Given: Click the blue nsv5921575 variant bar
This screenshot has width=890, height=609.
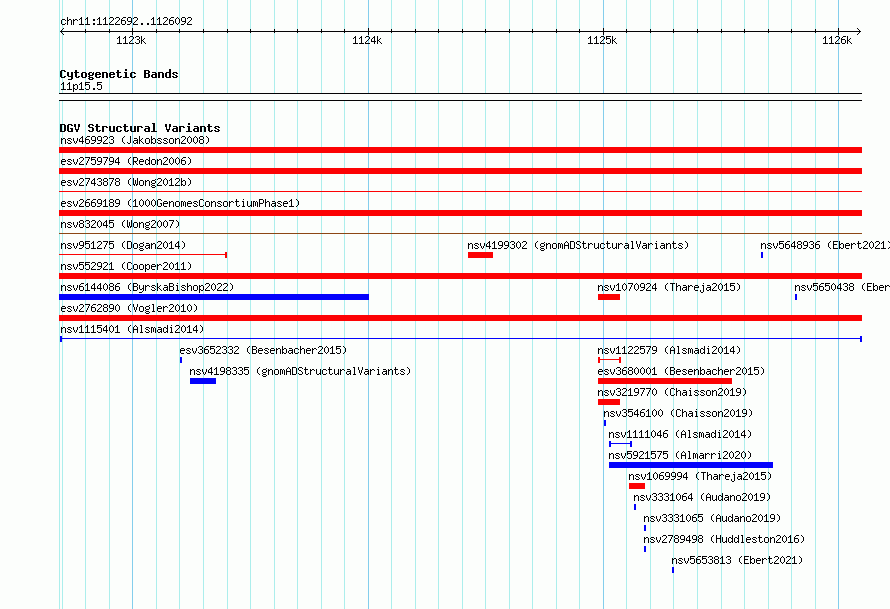Looking at the screenshot, I should click(x=691, y=465).
